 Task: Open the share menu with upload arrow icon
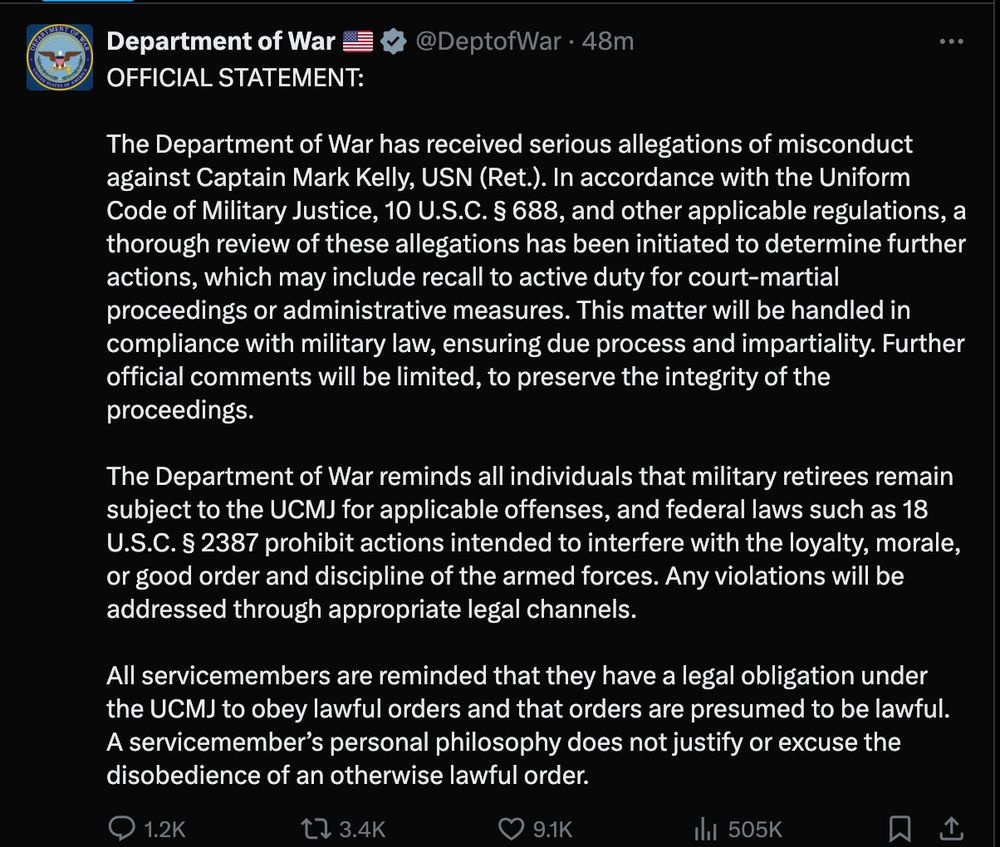click(x=951, y=829)
